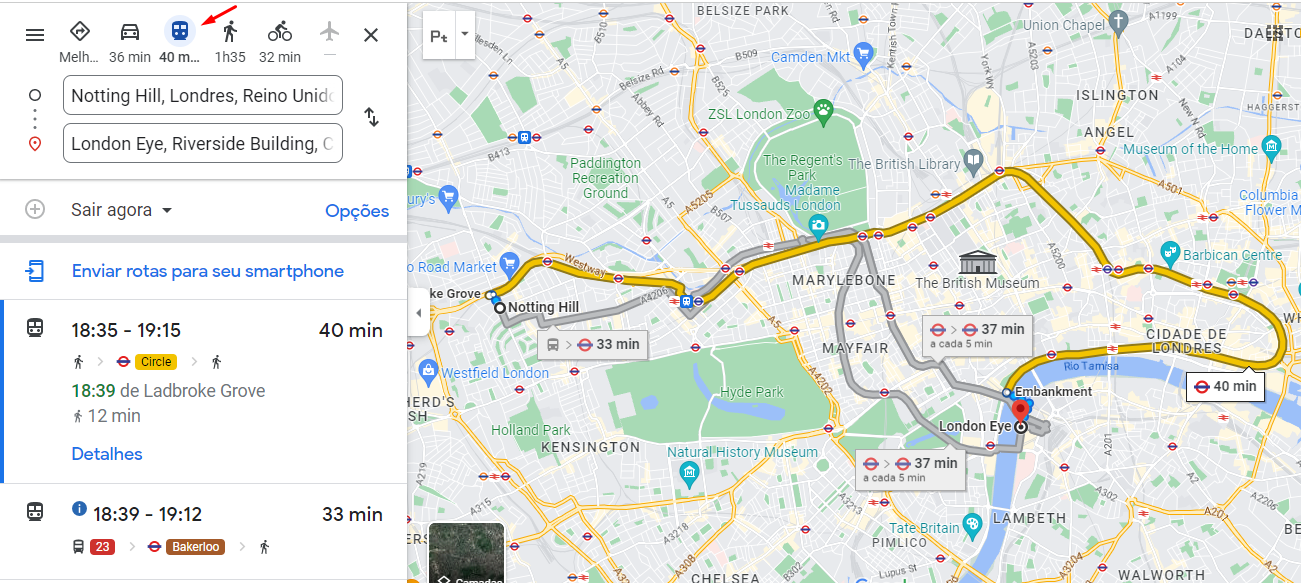Select public transit train icon
Screen dimensions: 1301x583
pyautogui.click(x=180, y=31)
